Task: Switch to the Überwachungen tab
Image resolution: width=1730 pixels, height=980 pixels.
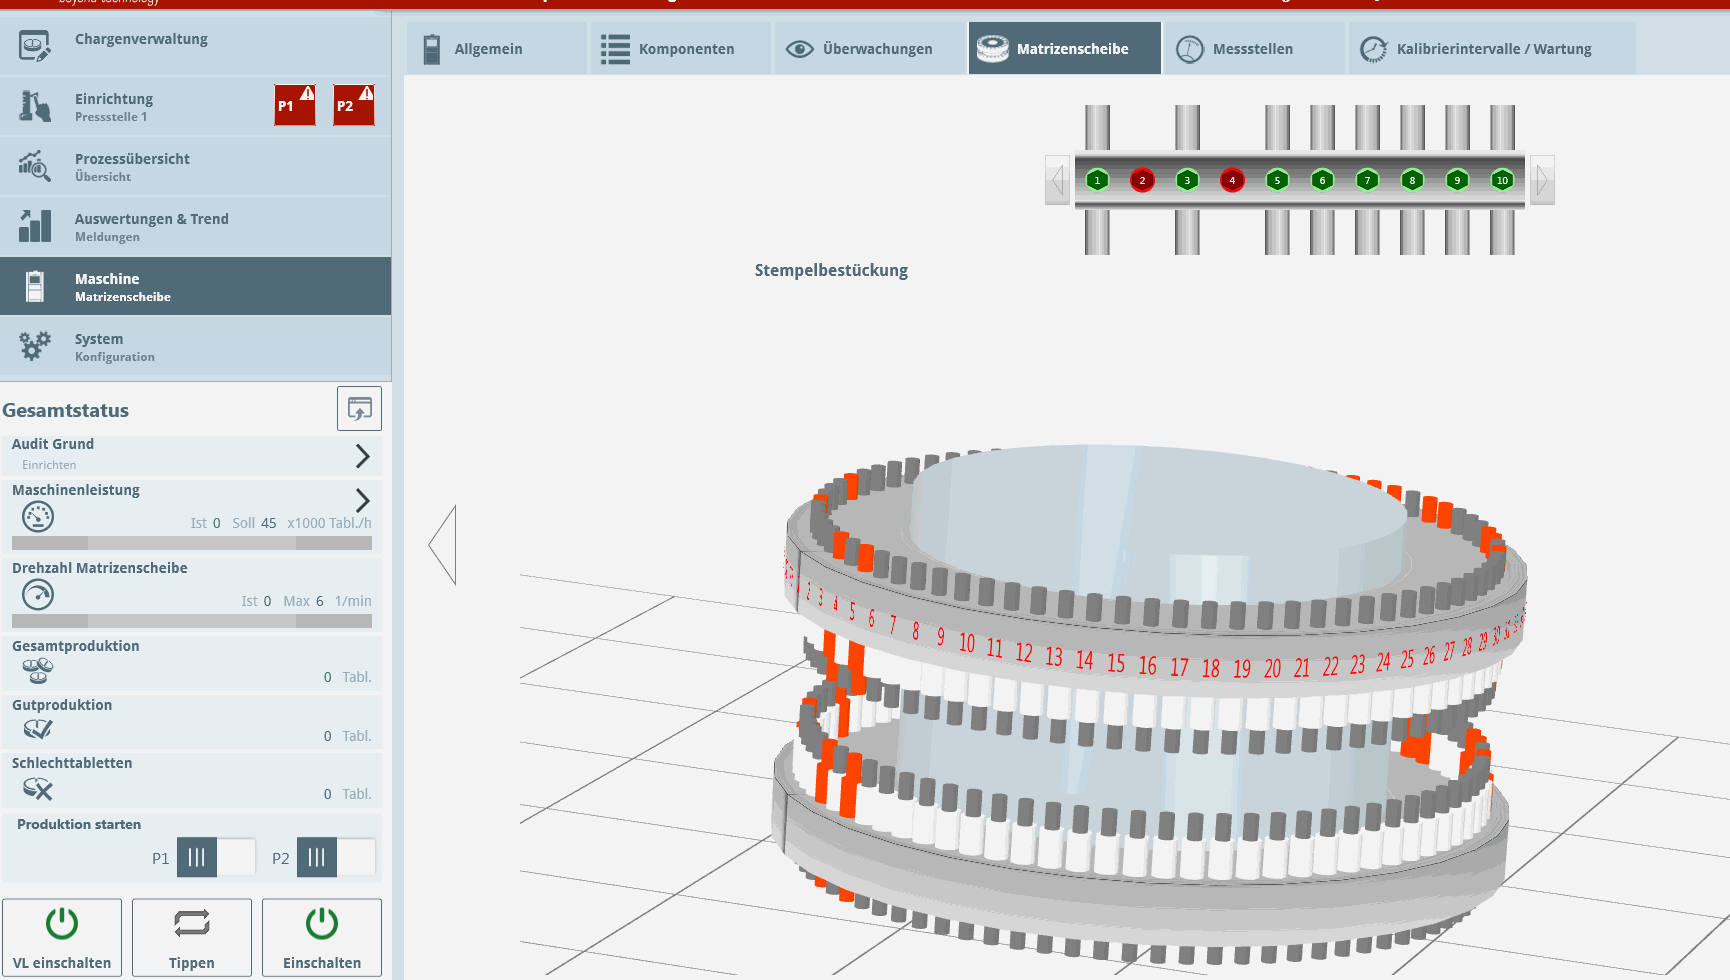Action: click(859, 49)
